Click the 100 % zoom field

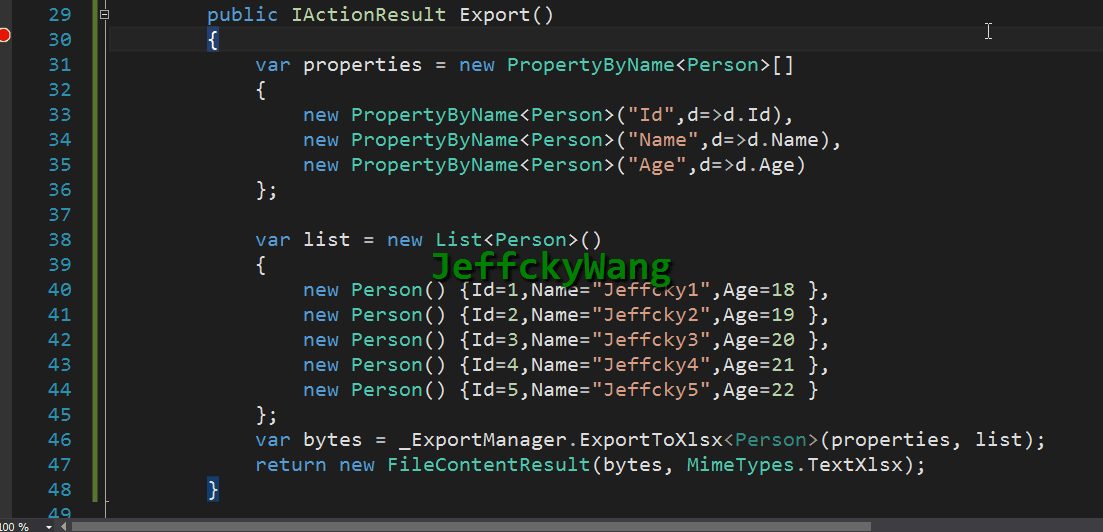(x=15, y=526)
